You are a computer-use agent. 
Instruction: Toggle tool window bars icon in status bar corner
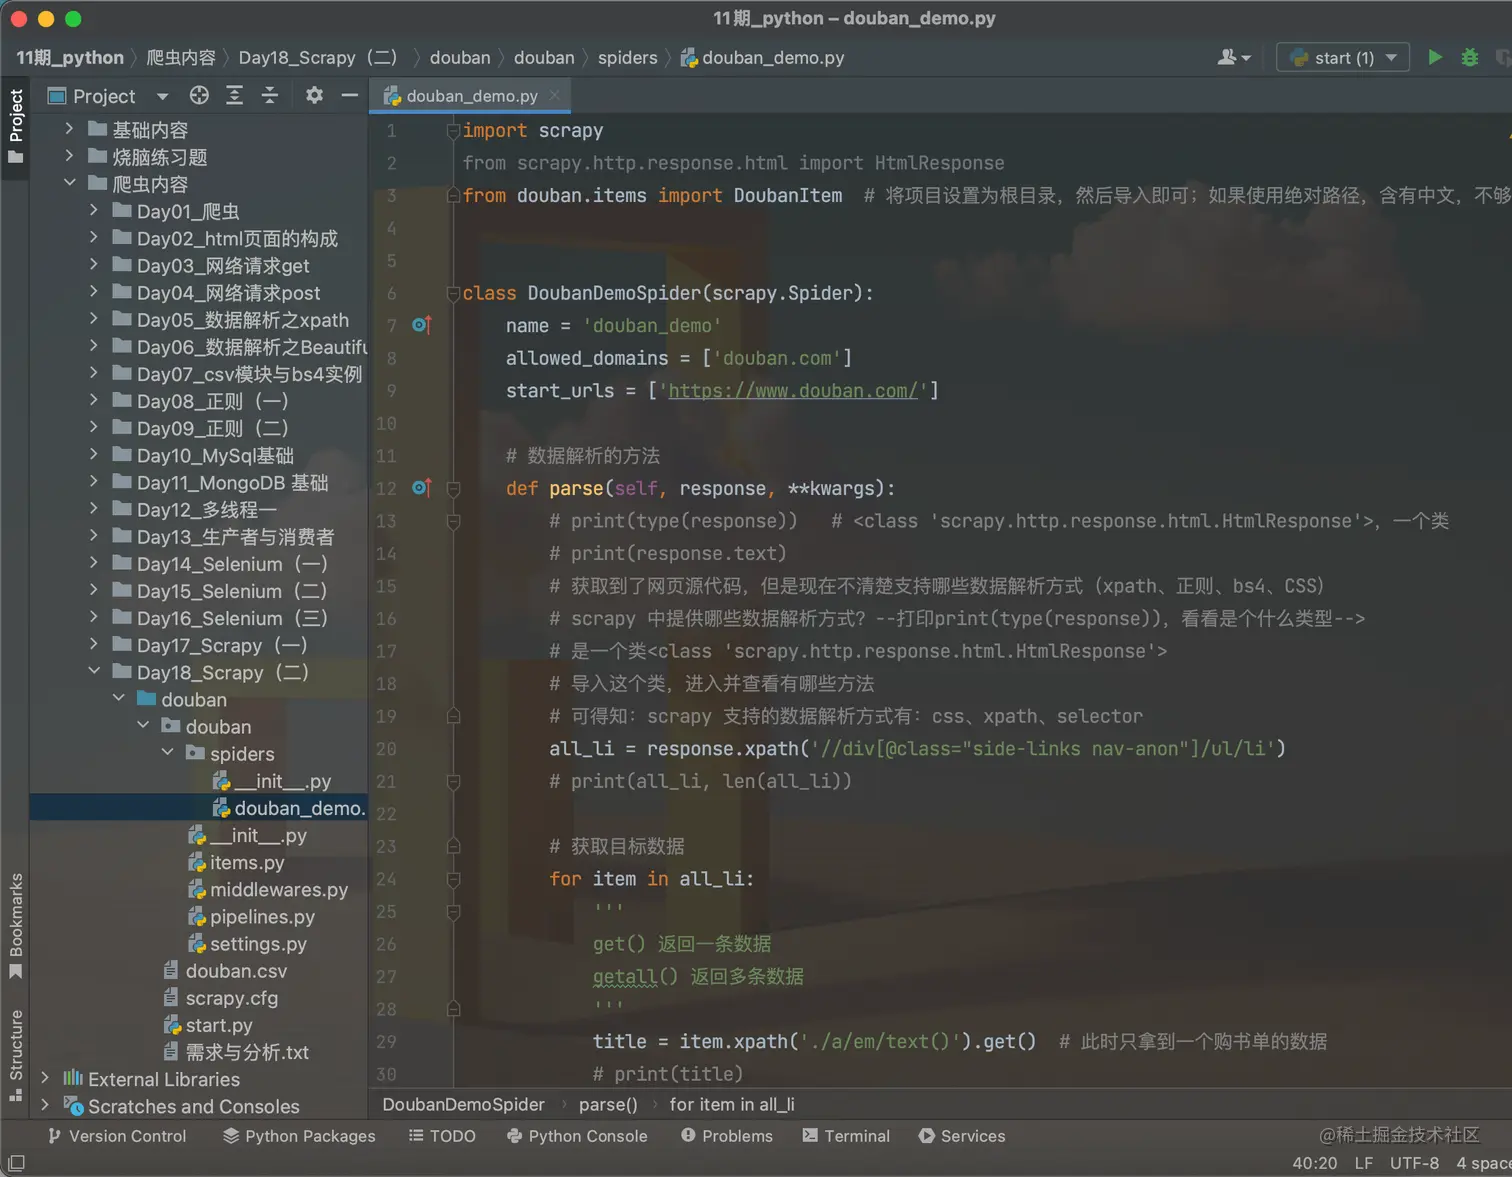click(x=16, y=1163)
